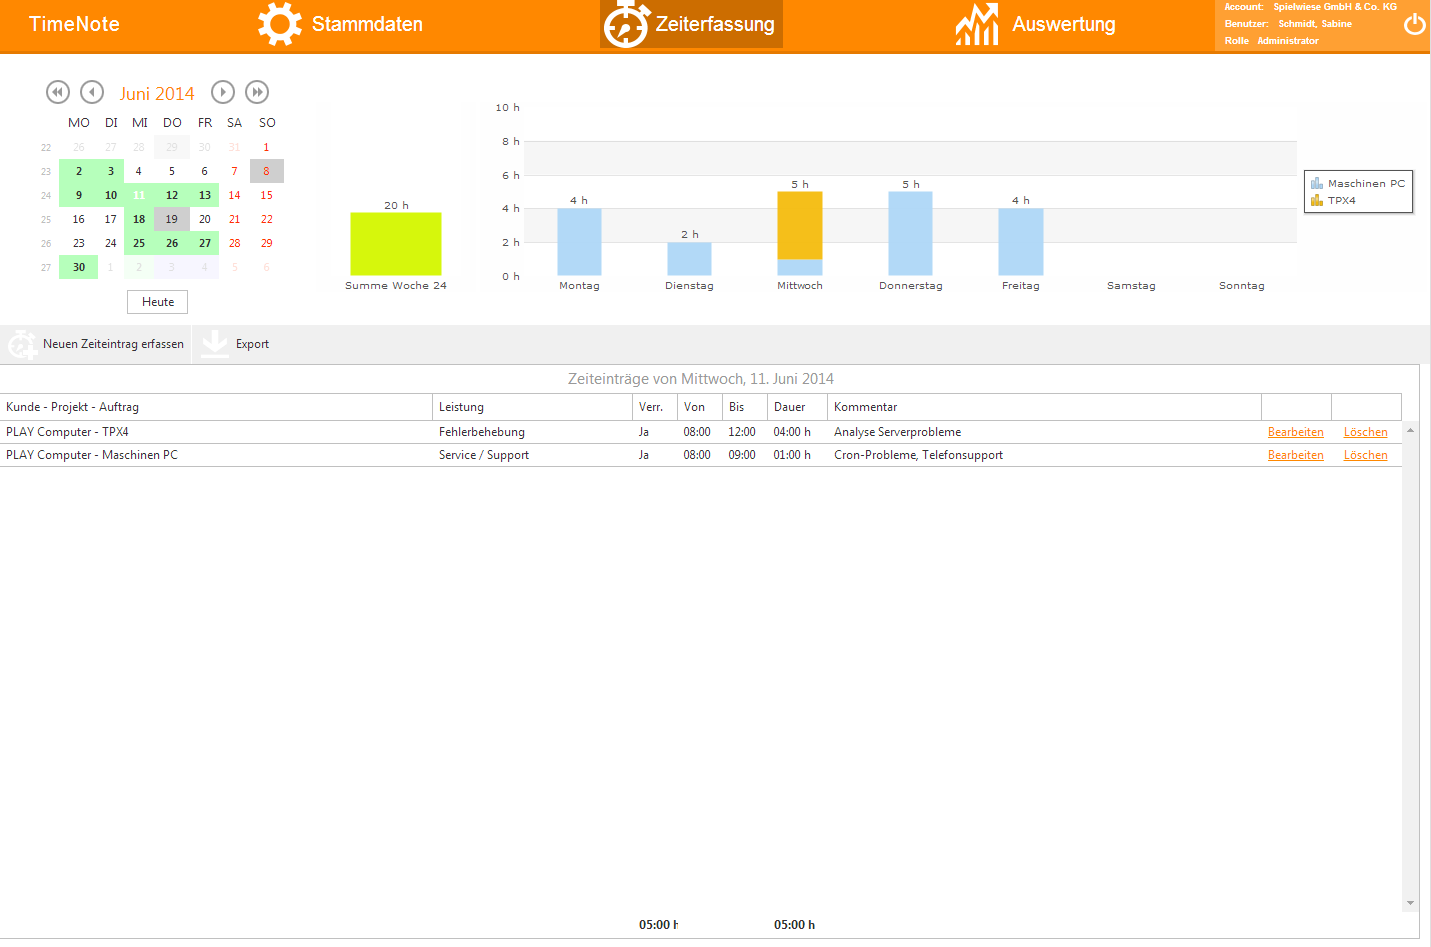Image resolution: width=1431 pixels, height=947 pixels.
Task: Open the TimeNote home tab
Action: point(74,24)
